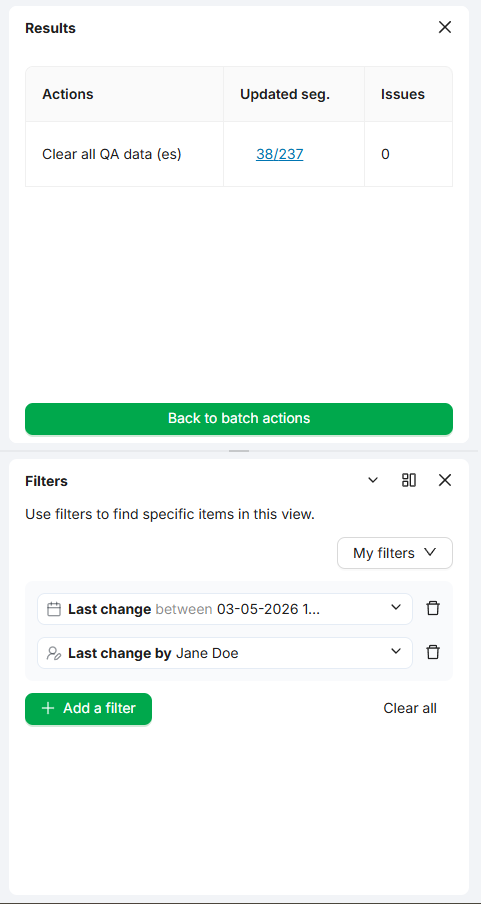The image size is (481, 904).
Task: Close the Results panel
Action: point(445,27)
